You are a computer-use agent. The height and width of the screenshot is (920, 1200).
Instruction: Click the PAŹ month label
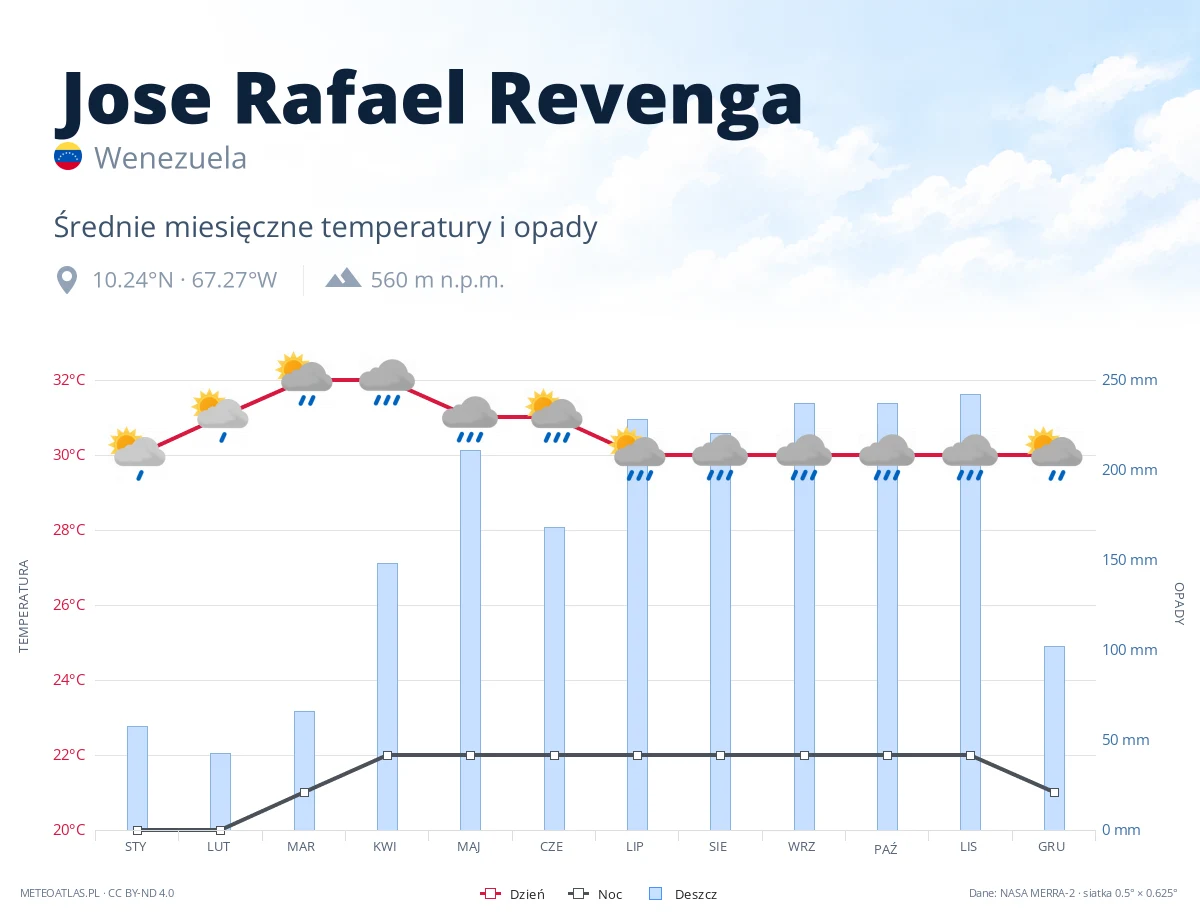[x=887, y=848]
